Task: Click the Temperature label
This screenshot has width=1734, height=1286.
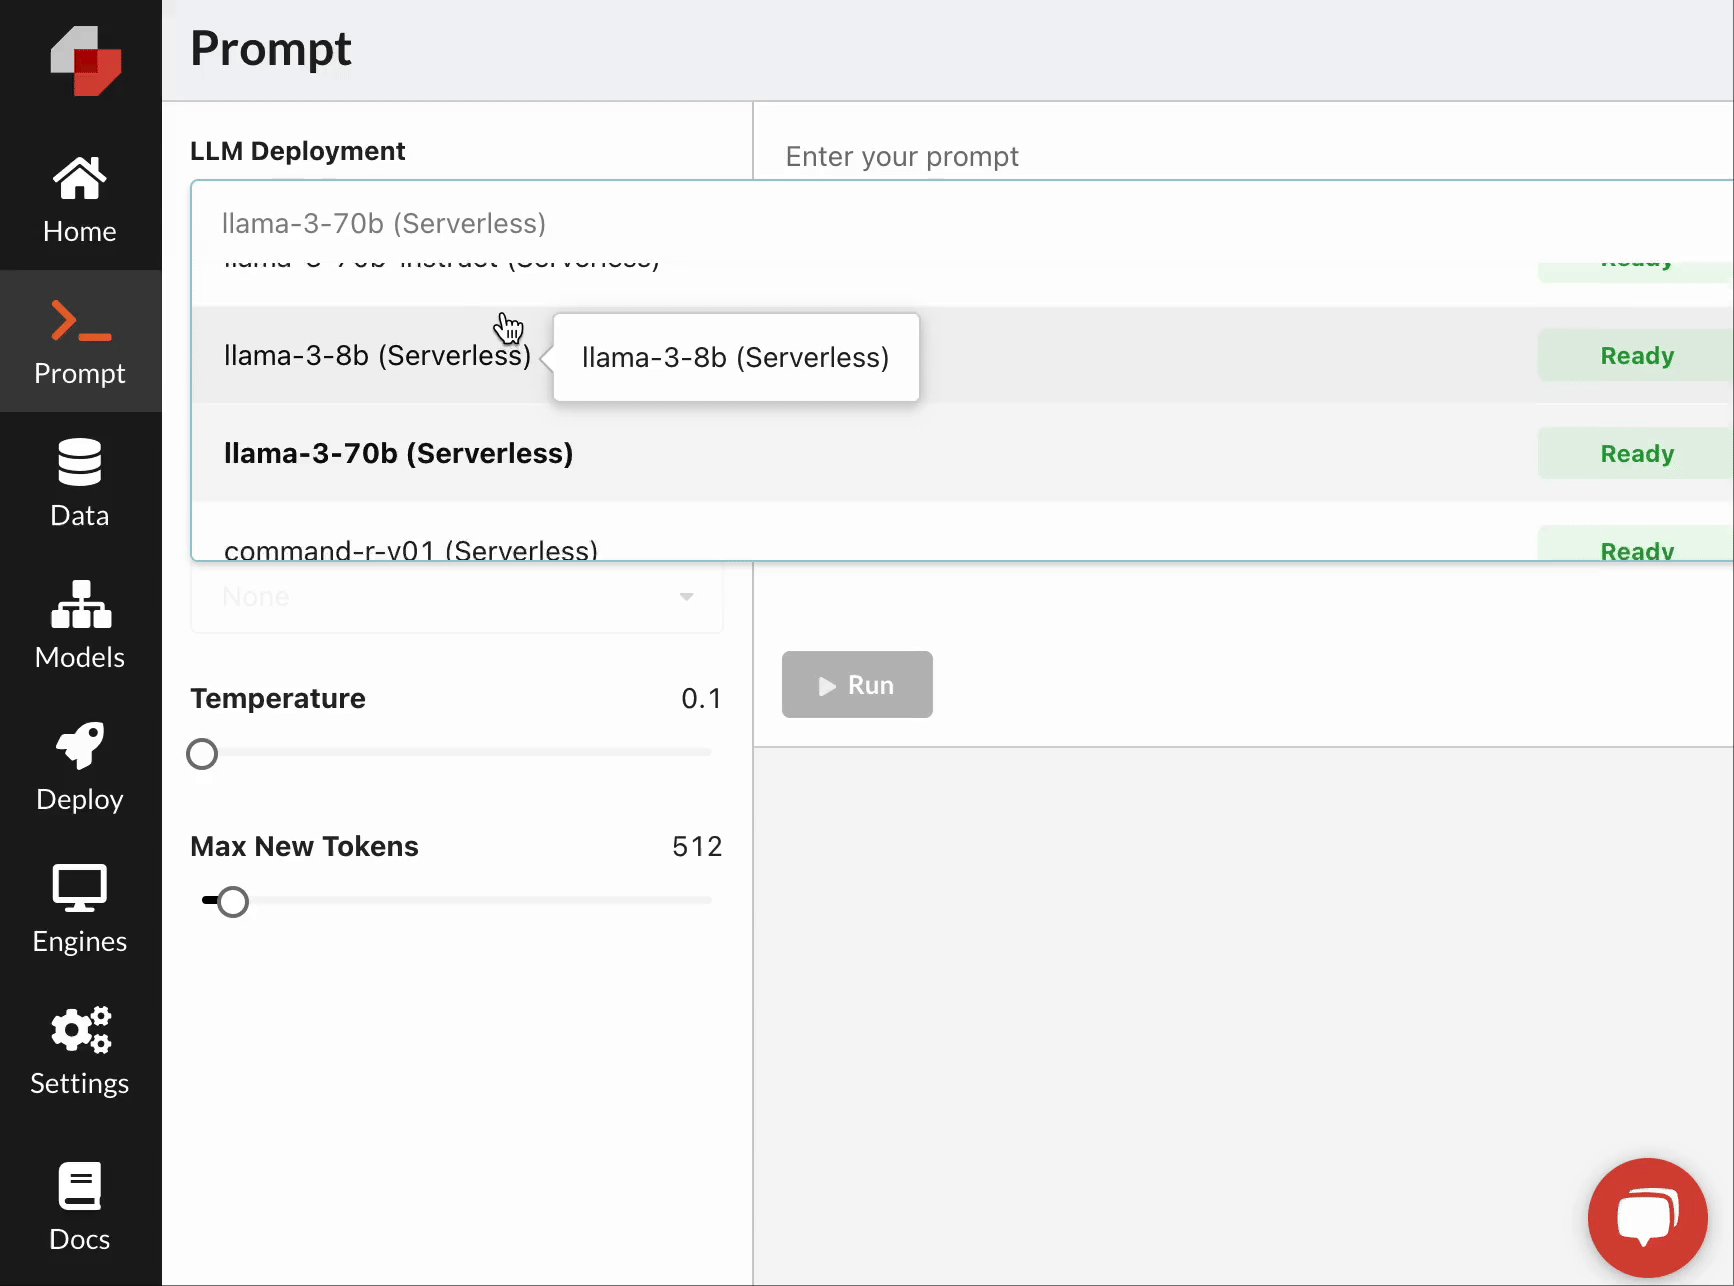Action: pyautogui.click(x=278, y=698)
